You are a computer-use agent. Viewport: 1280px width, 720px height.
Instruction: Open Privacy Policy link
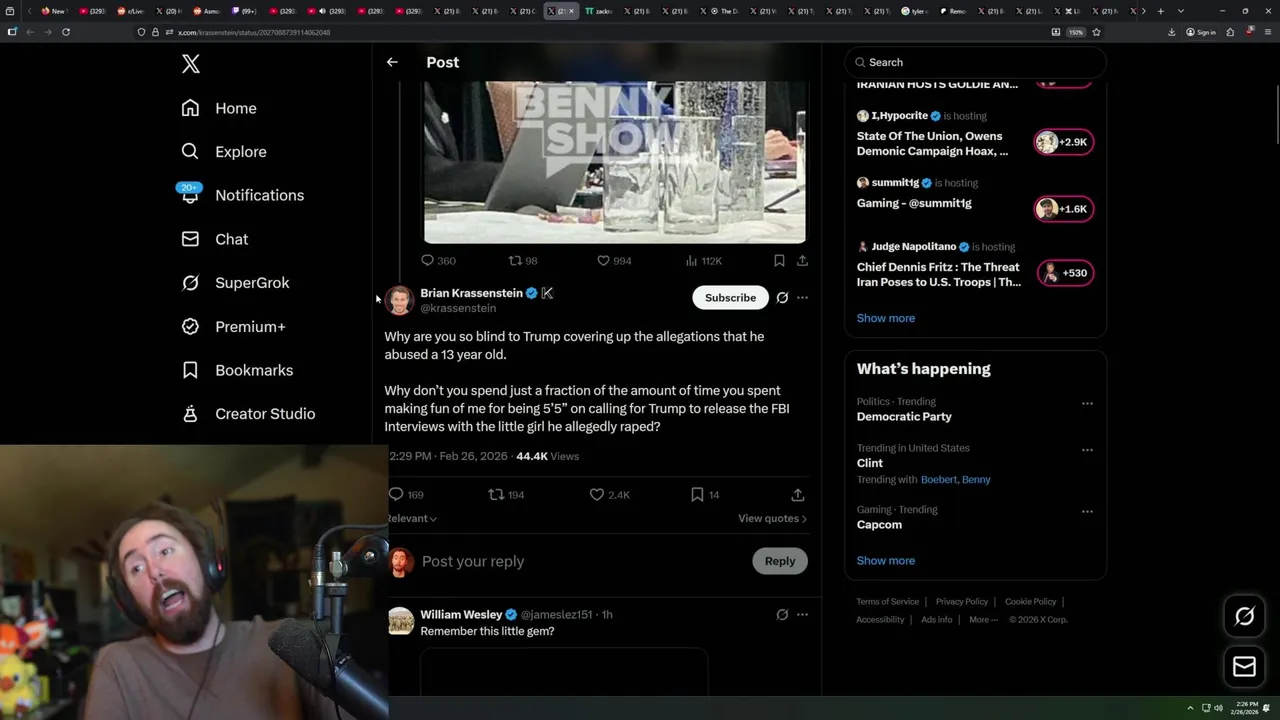961,601
